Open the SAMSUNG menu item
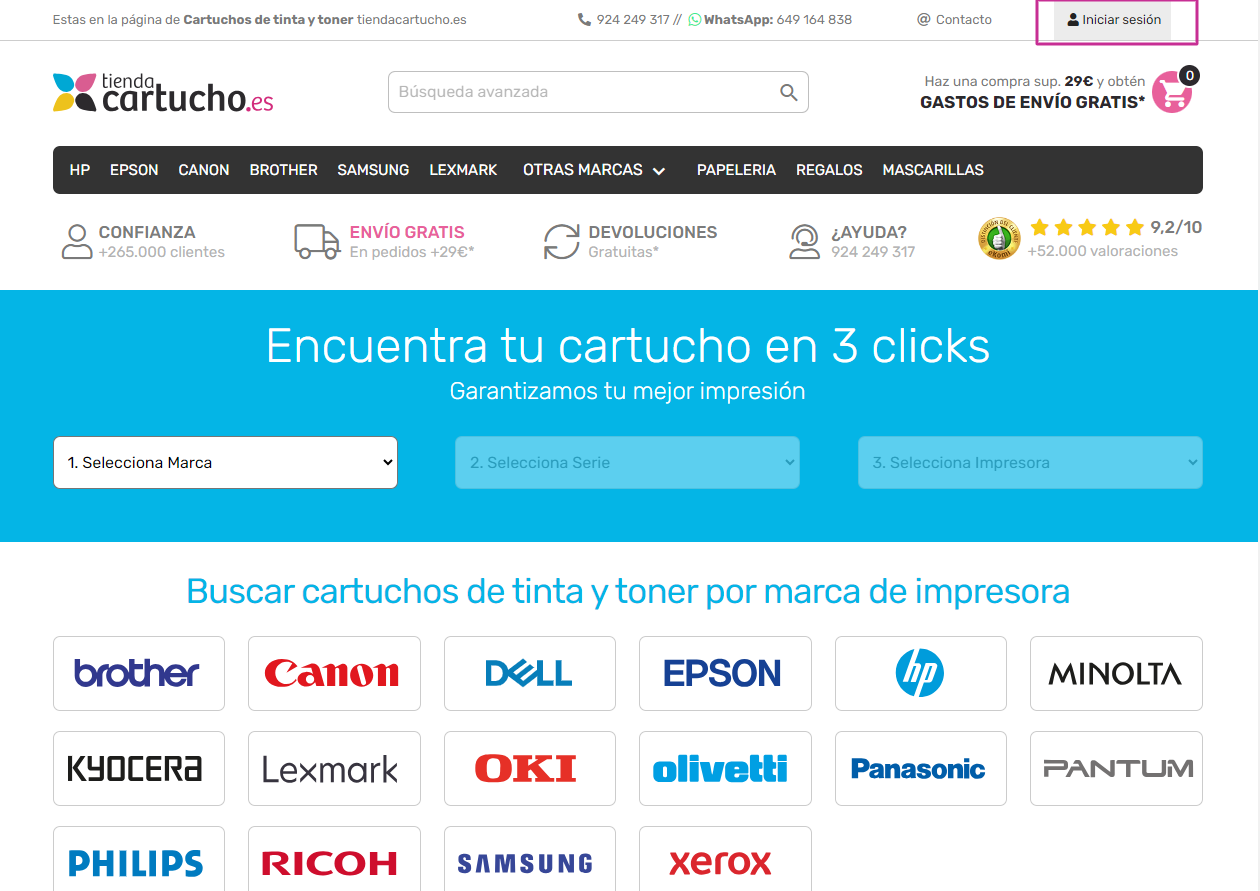Image resolution: width=1260 pixels, height=891 pixels. pyautogui.click(x=373, y=170)
